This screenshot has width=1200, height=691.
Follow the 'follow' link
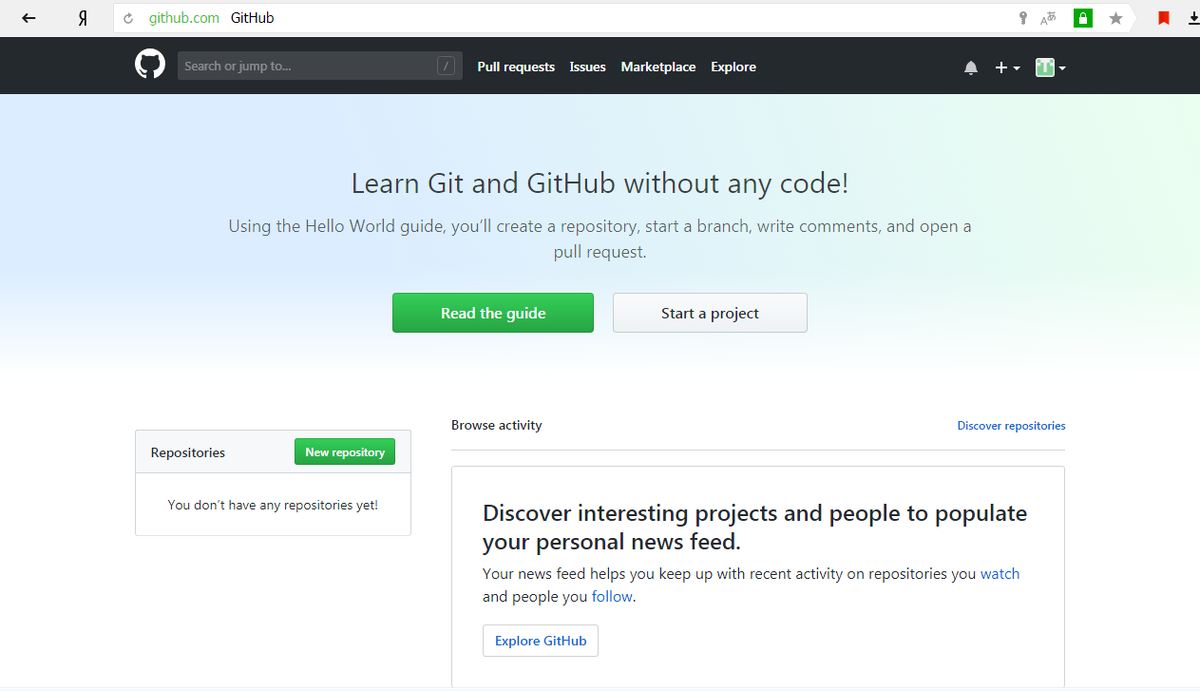click(x=612, y=597)
